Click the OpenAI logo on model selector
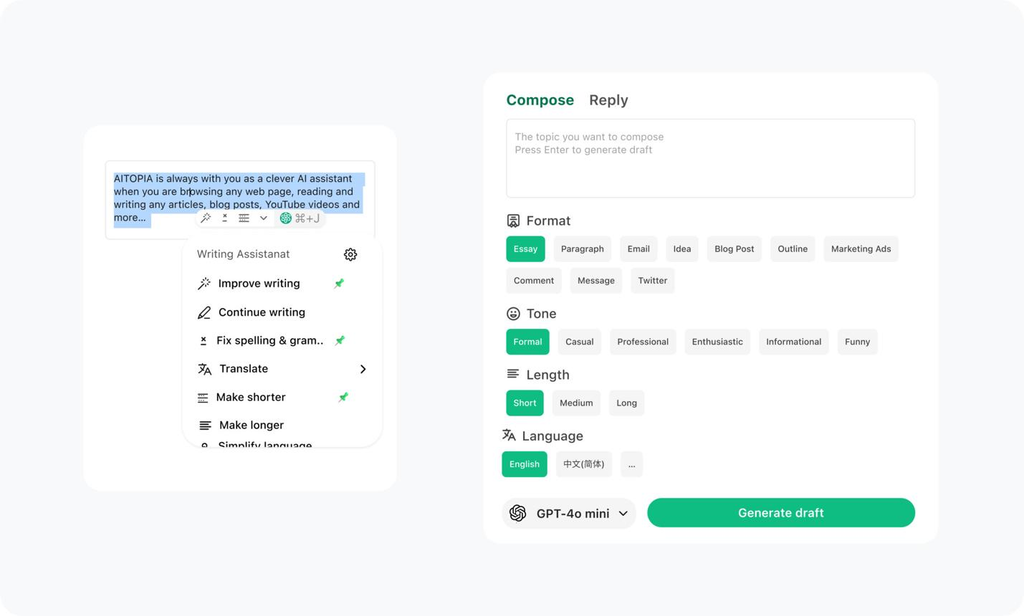The width and height of the screenshot is (1024, 616). coord(518,513)
